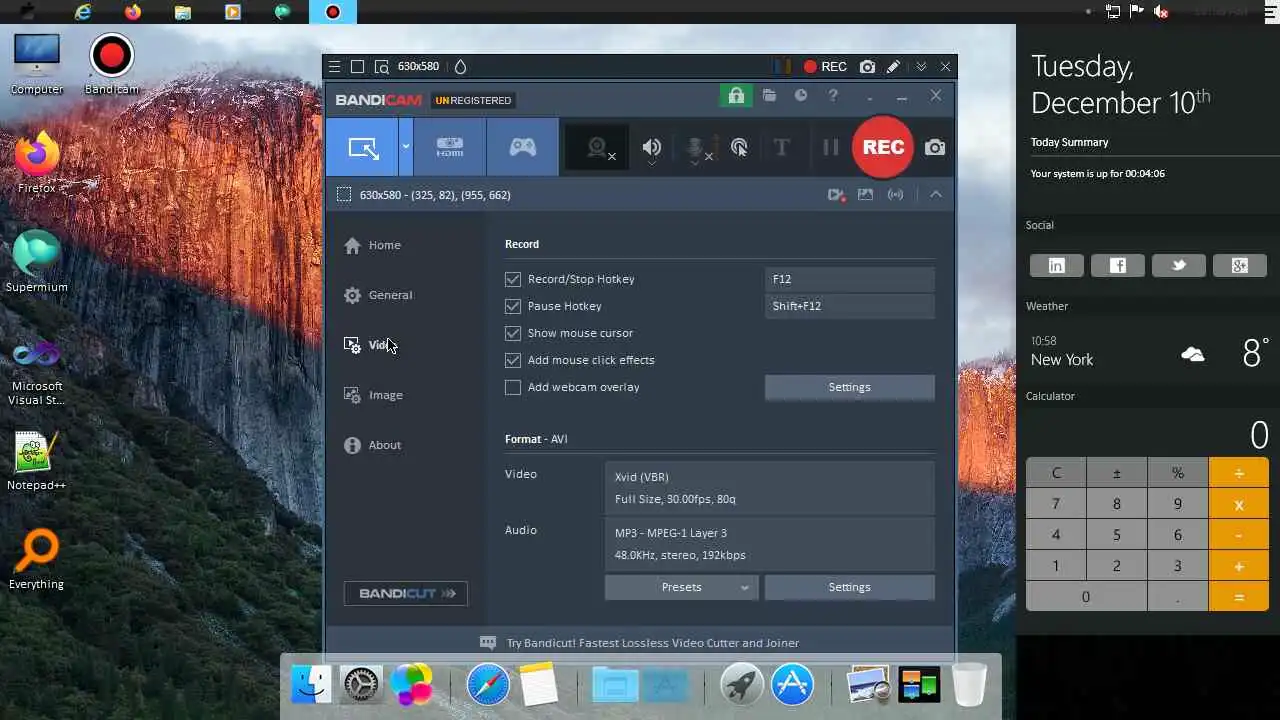
Task: Open the screen recording mode dropdown arrow
Action: pos(406,147)
